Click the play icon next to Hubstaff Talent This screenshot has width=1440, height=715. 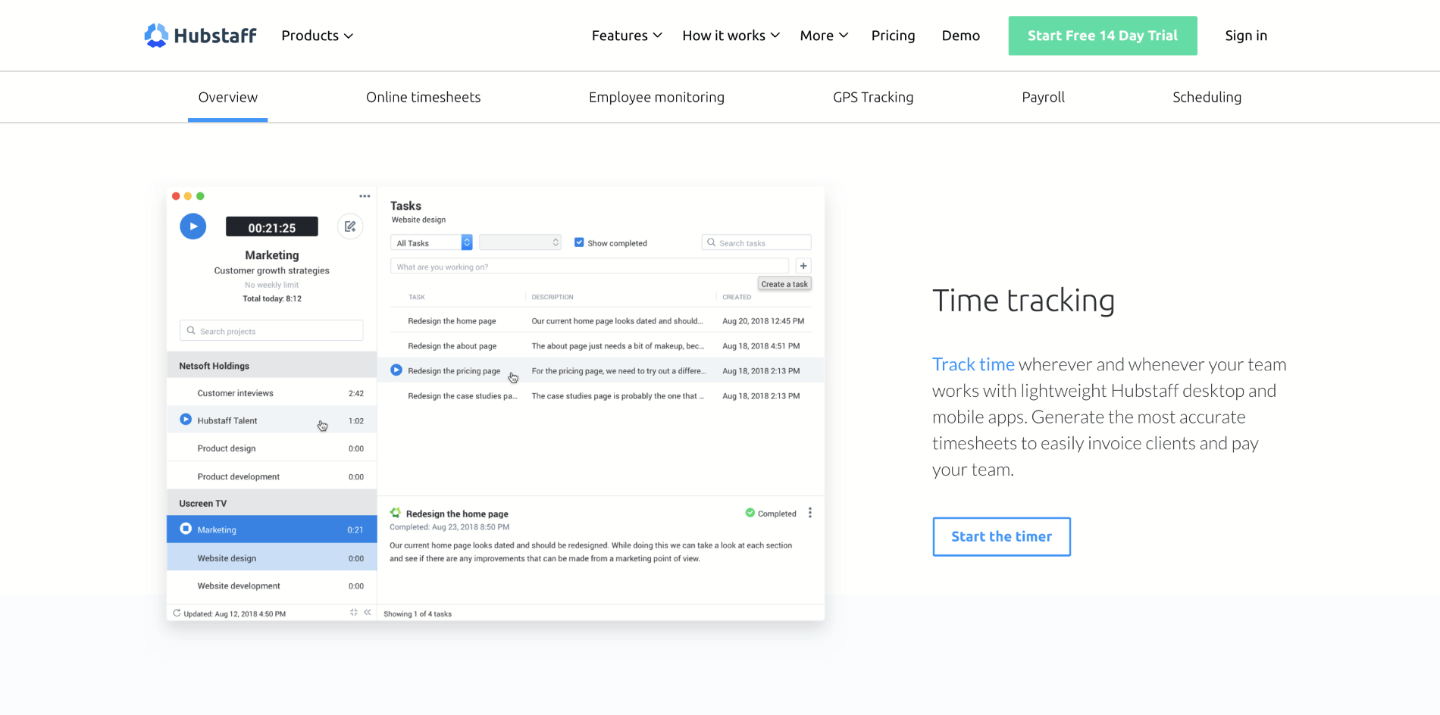[x=186, y=420]
